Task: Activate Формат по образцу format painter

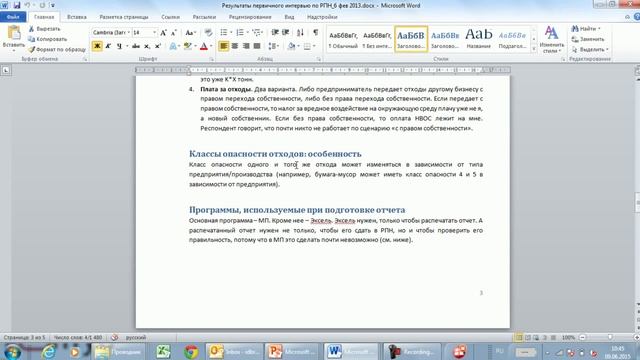Action: [x=57, y=49]
